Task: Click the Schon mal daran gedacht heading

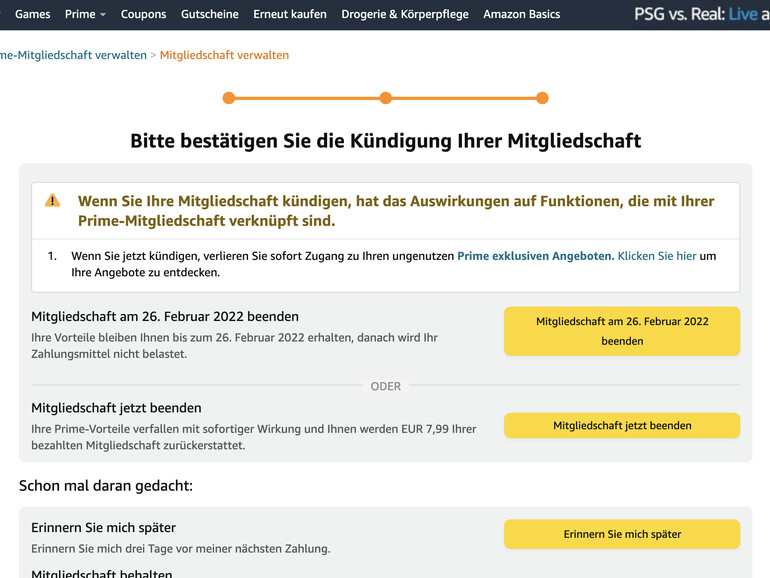Action: (106, 486)
